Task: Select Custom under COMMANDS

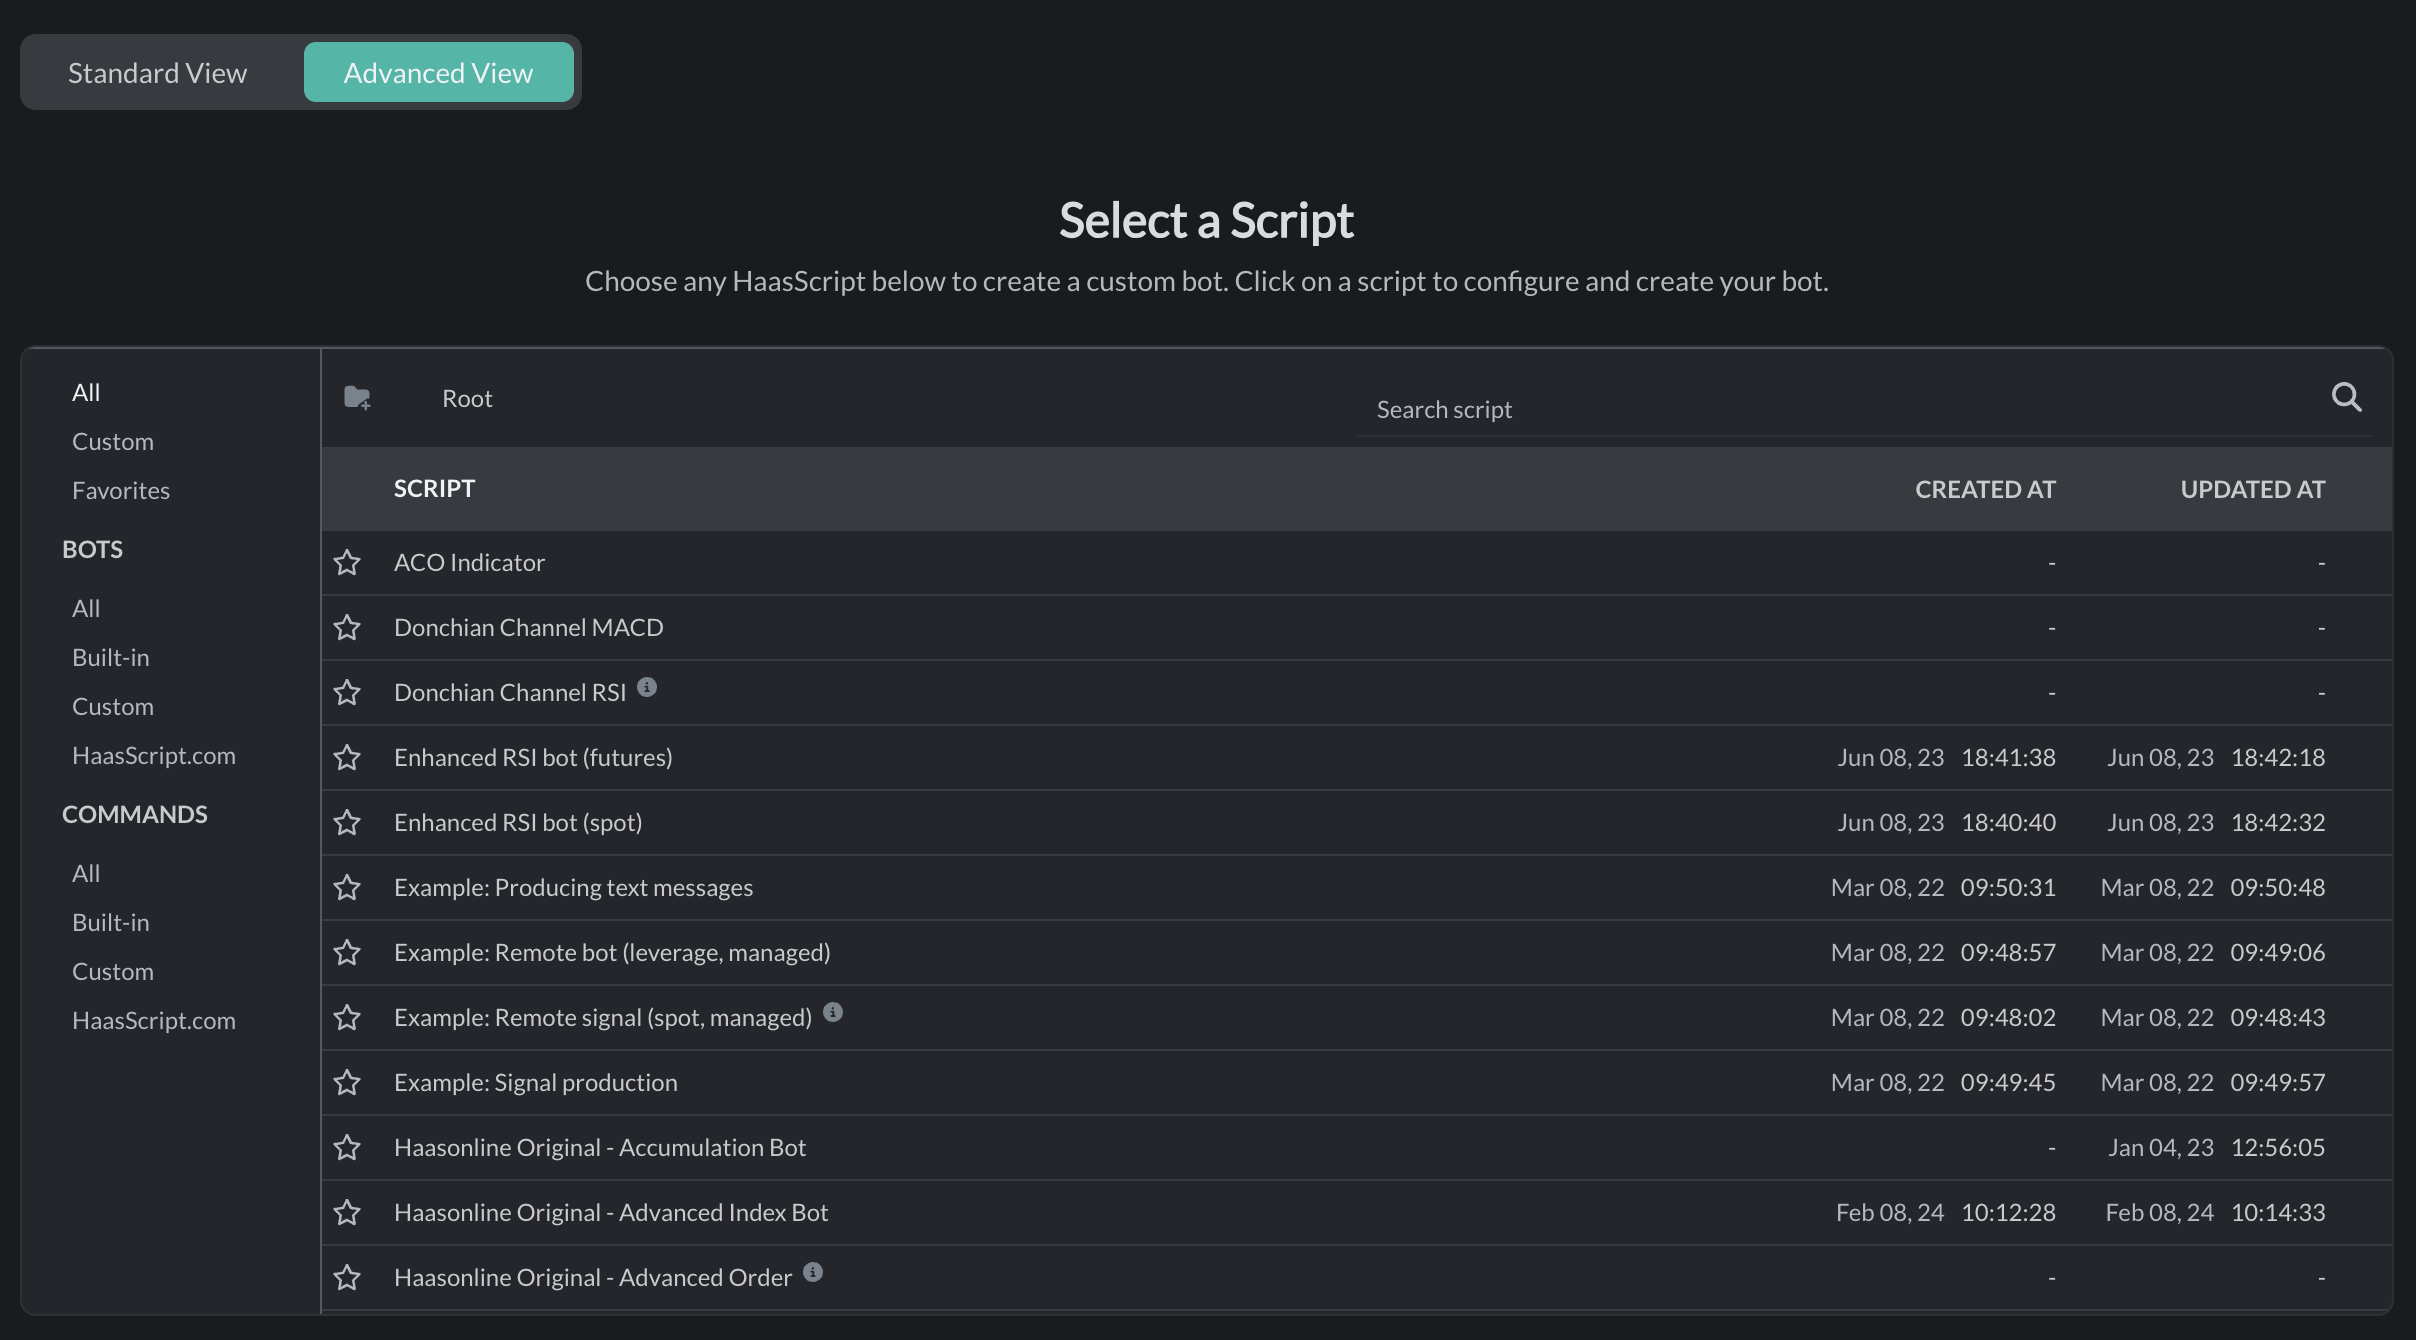Action: coord(113,970)
